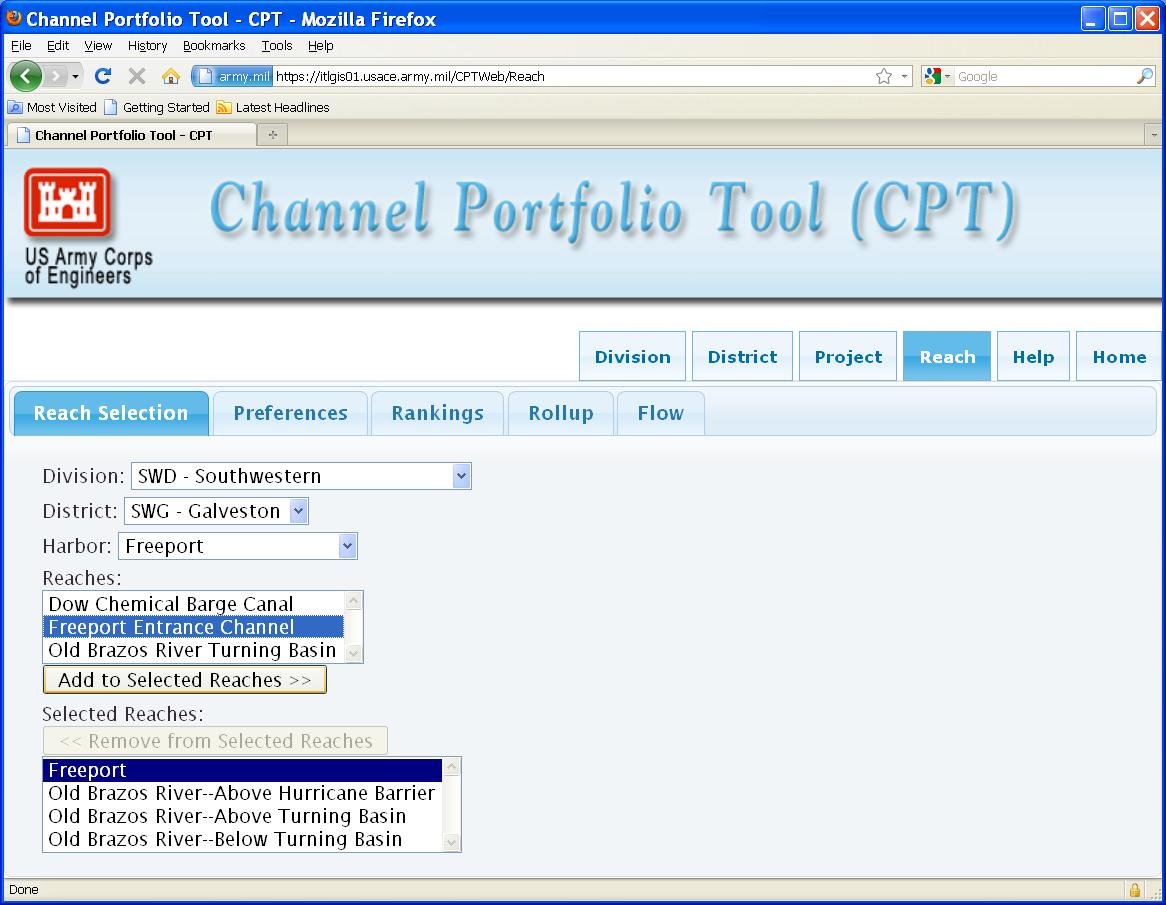
Task: Select Dow Chemical Barge Canal reach
Action: point(193,604)
